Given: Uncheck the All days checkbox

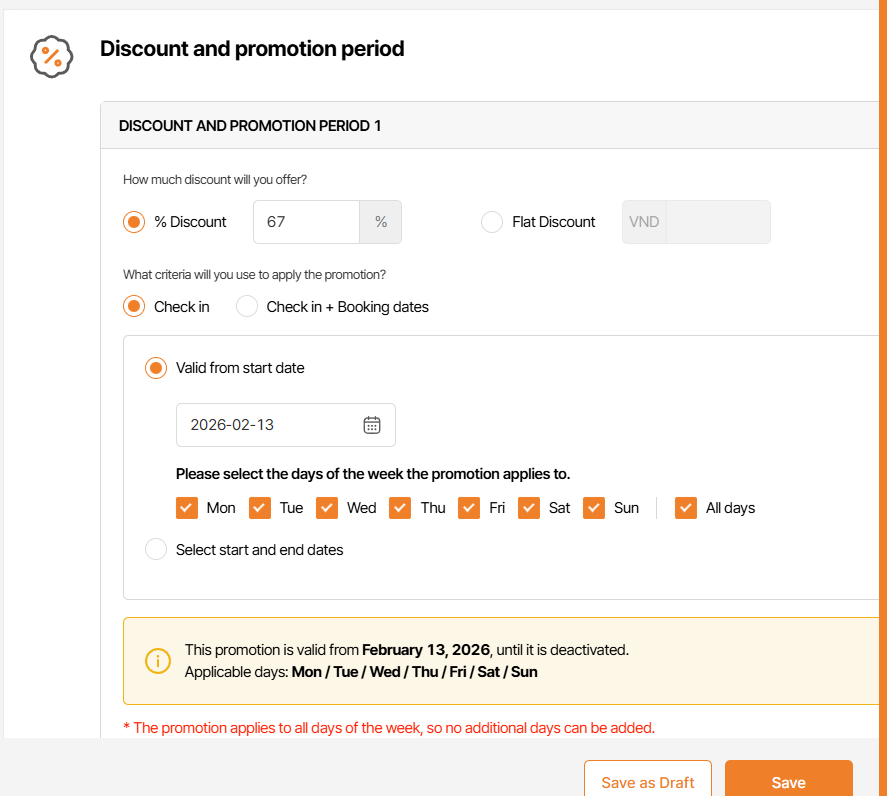Looking at the screenshot, I should 686,508.
